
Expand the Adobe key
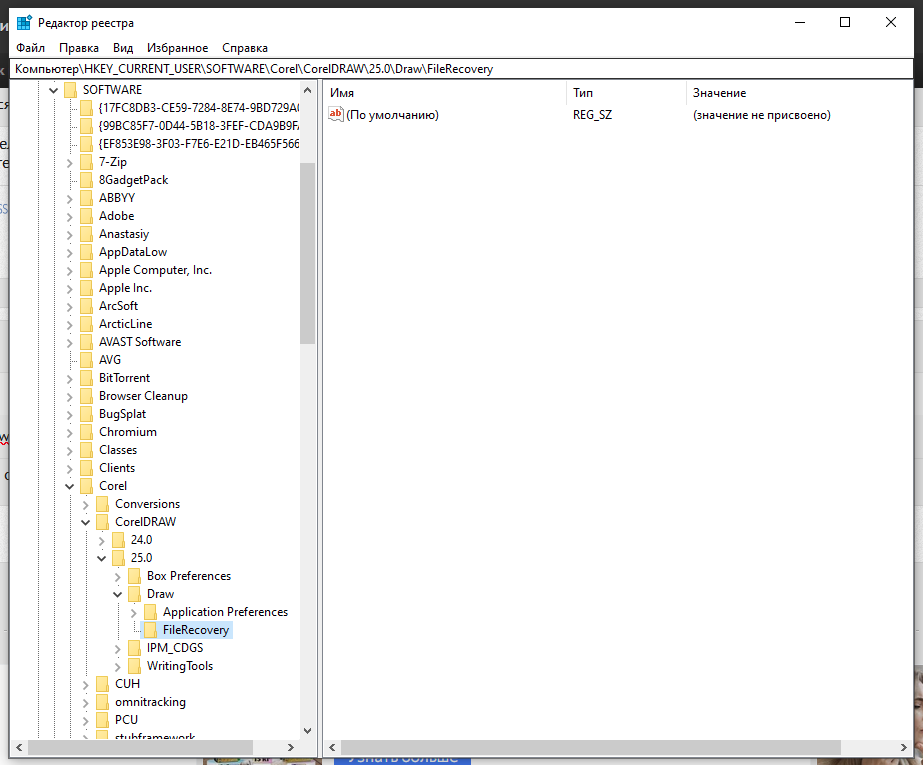69,217
